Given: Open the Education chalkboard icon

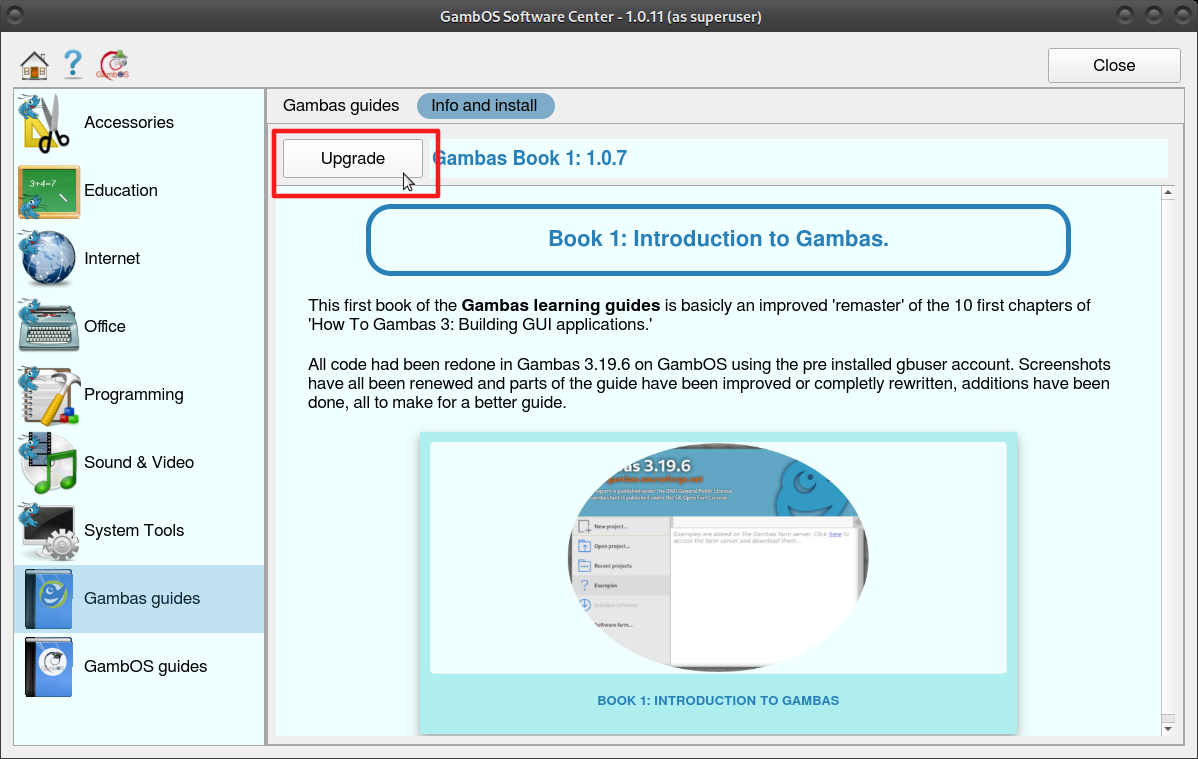Looking at the screenshot, I should [x=47, y=191].
